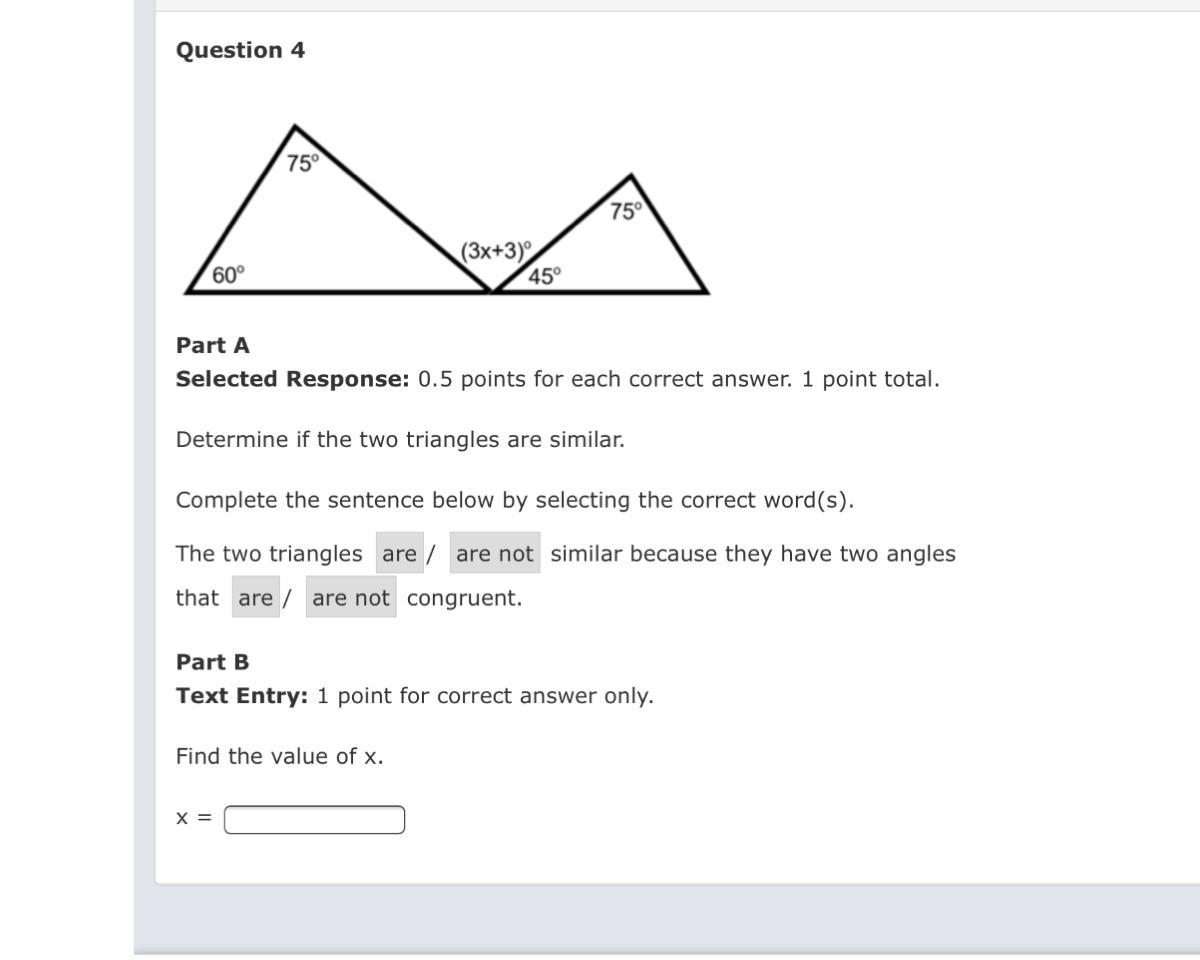Click the 45° angle label
The height and width of the screenshot is (960, 1200).
tap(545, 277)
